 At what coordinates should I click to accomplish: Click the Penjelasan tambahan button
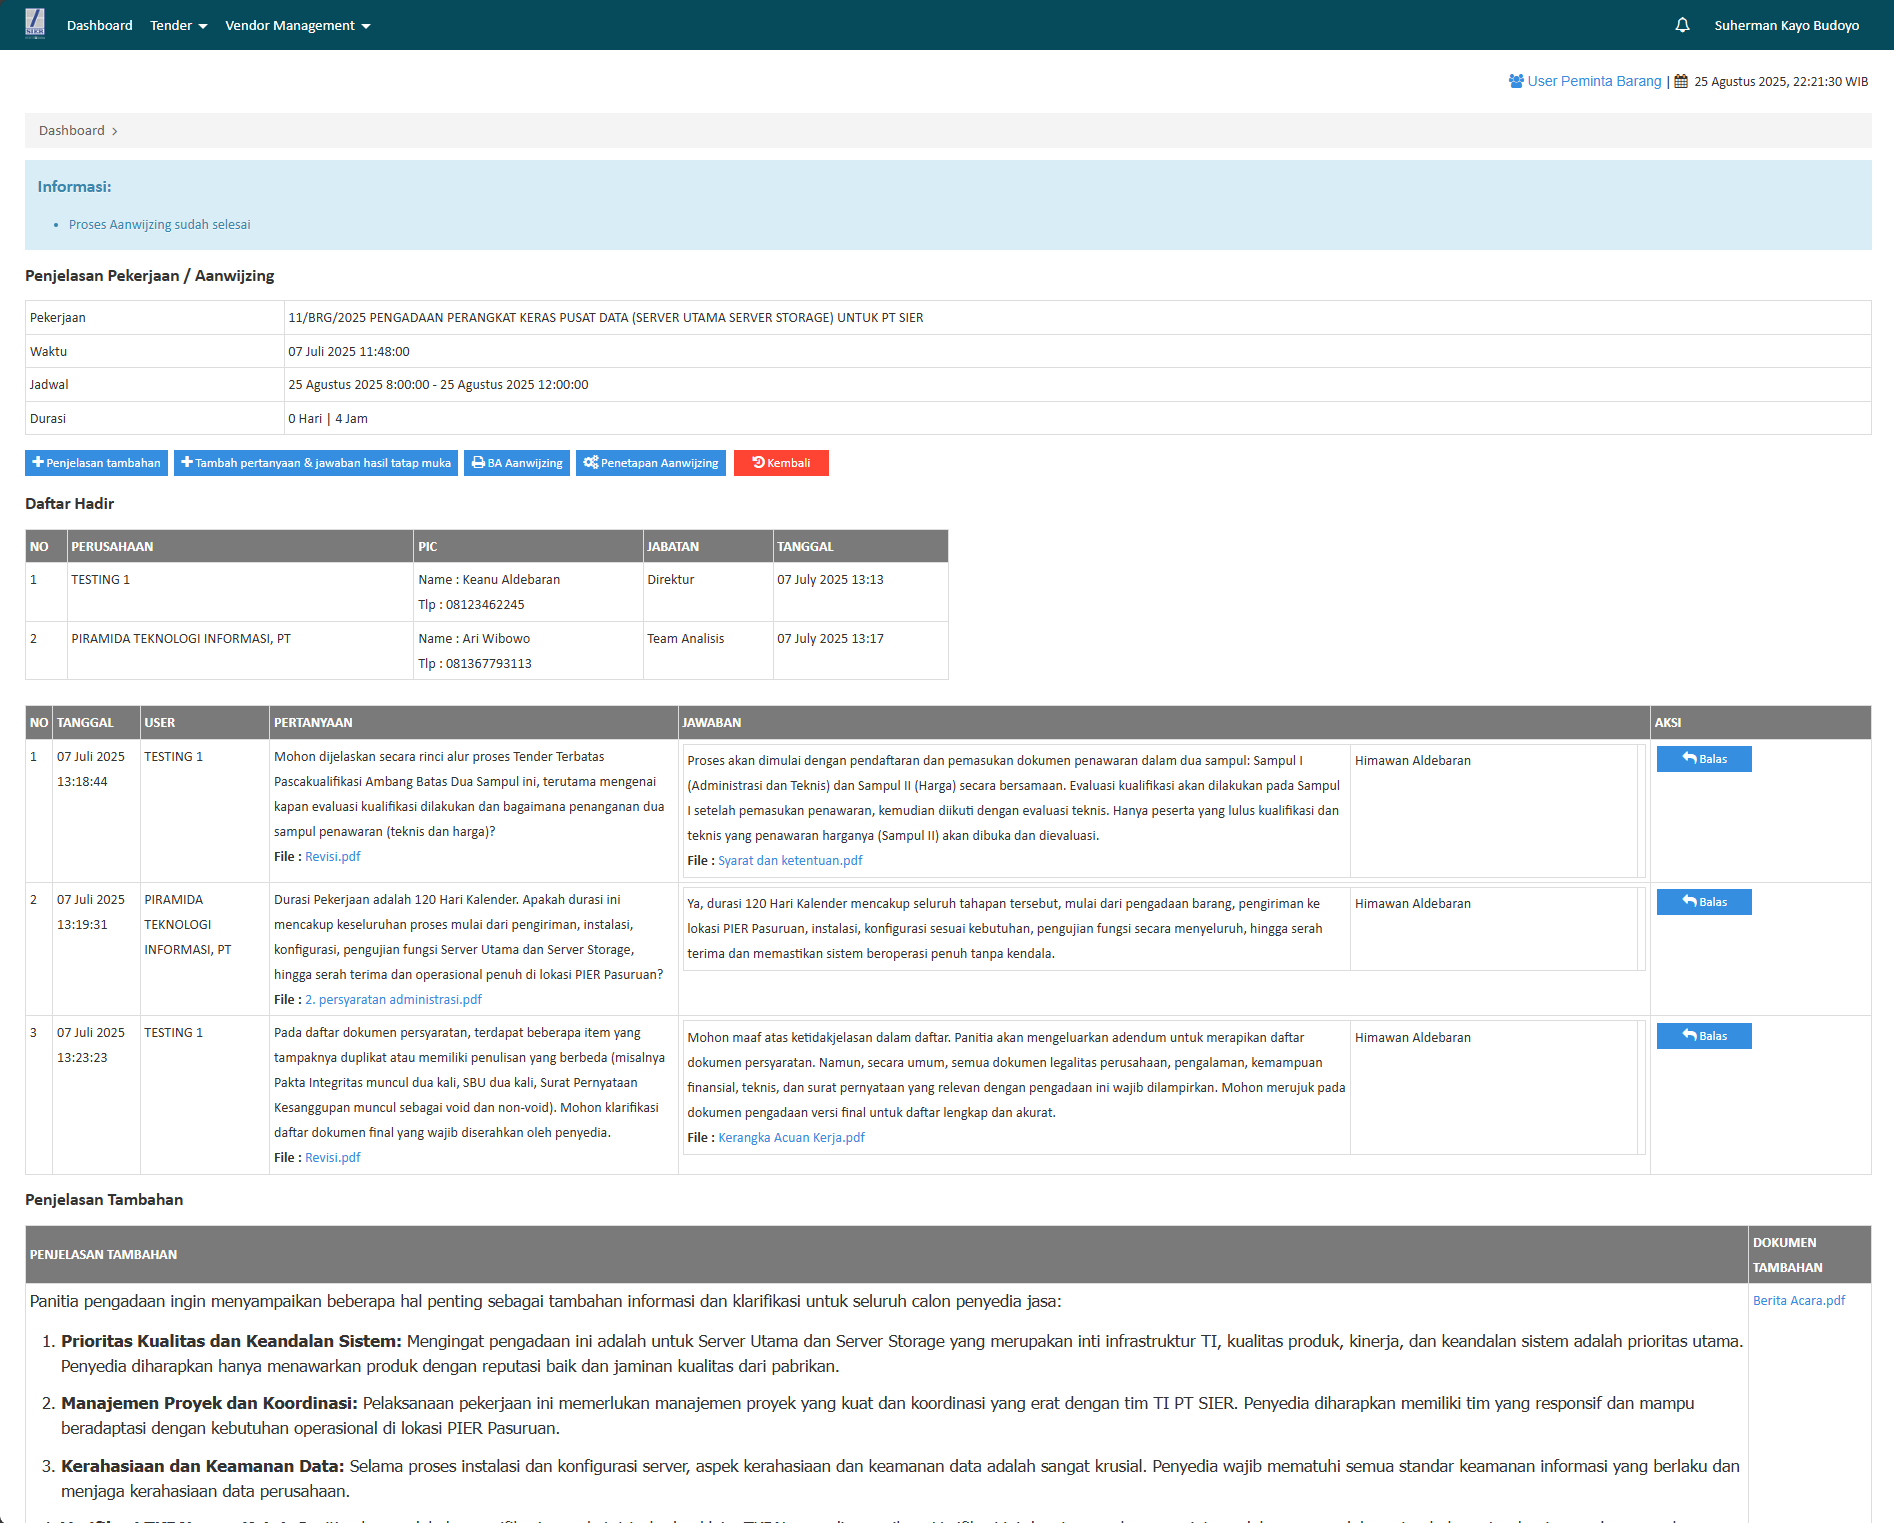pos(96,463)
